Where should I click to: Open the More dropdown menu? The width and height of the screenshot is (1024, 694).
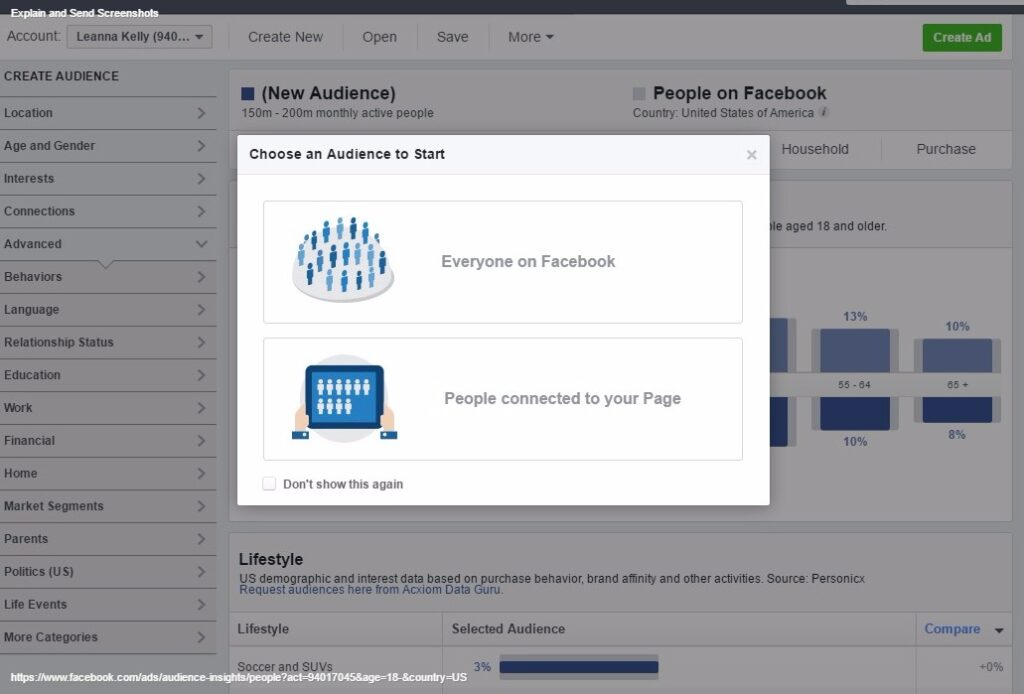[530, 37]
